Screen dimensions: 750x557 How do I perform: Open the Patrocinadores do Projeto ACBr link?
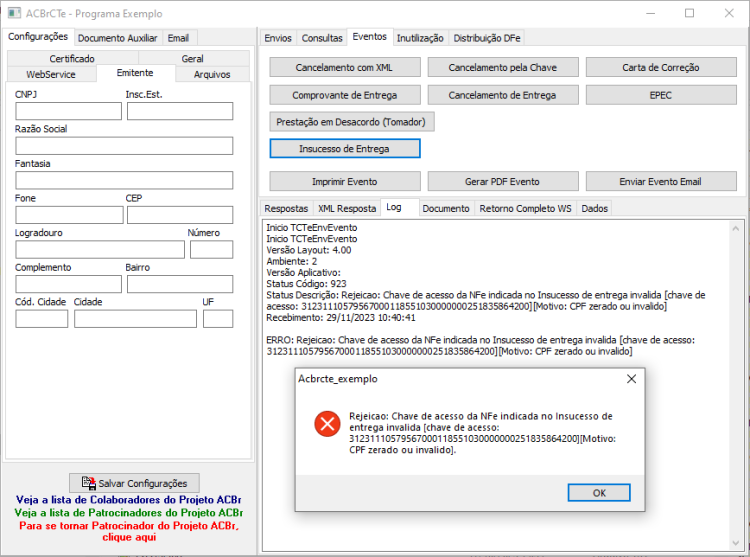[x=128, y=513]
